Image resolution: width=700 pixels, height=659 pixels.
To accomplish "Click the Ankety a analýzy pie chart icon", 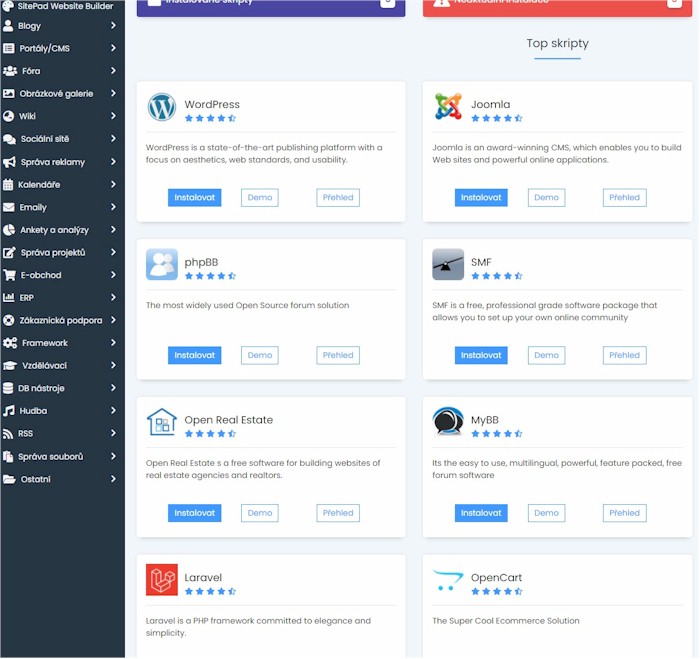I will (x=9, y=230).
